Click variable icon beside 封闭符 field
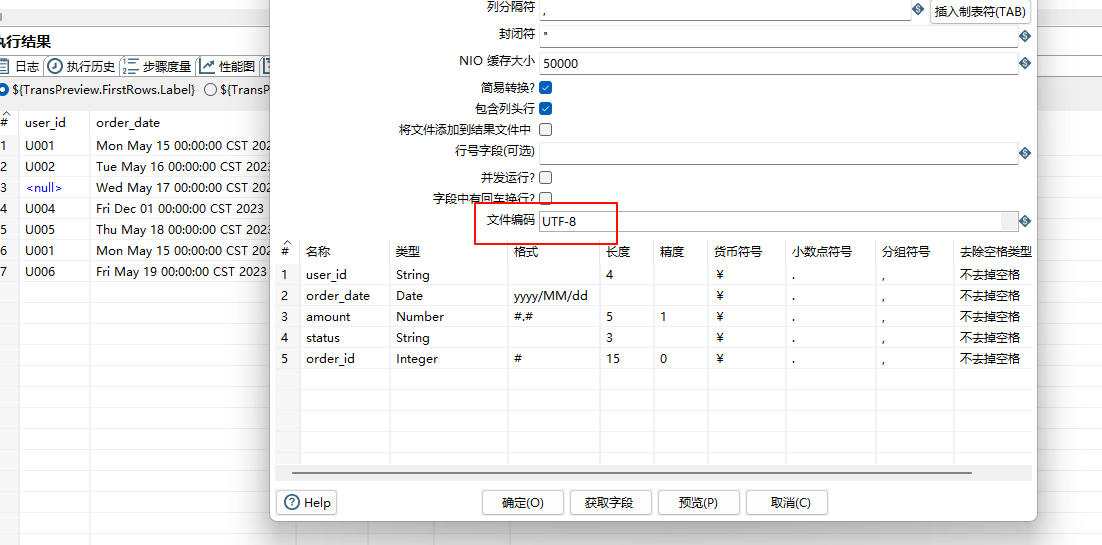Screen dimensions: 1102x545 [x=1024, y=36]
